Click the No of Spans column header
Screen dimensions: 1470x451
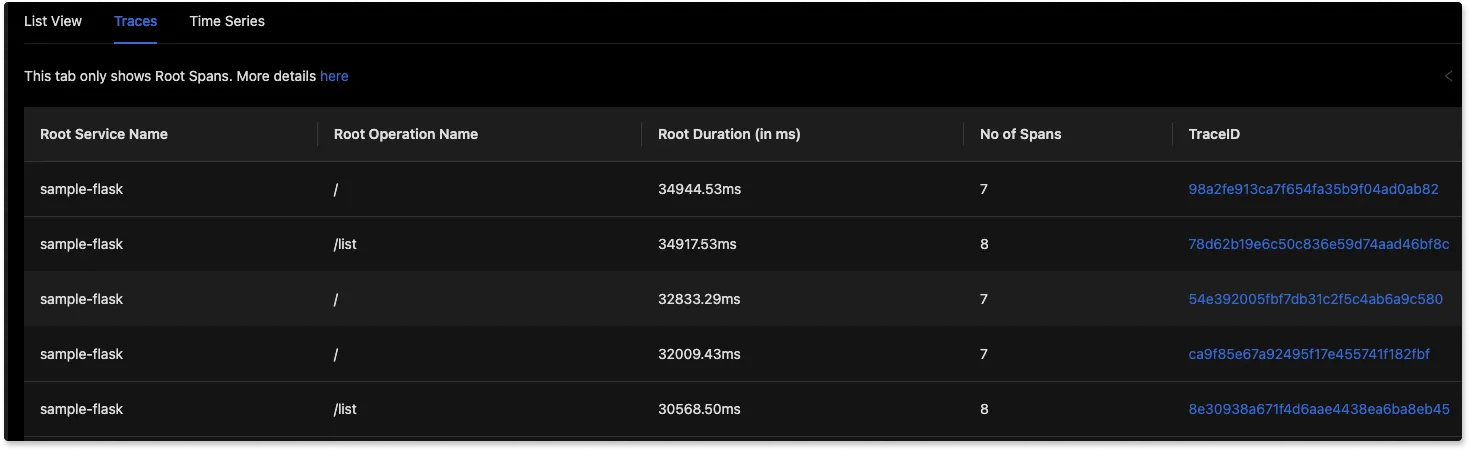tap(1021, 134)
